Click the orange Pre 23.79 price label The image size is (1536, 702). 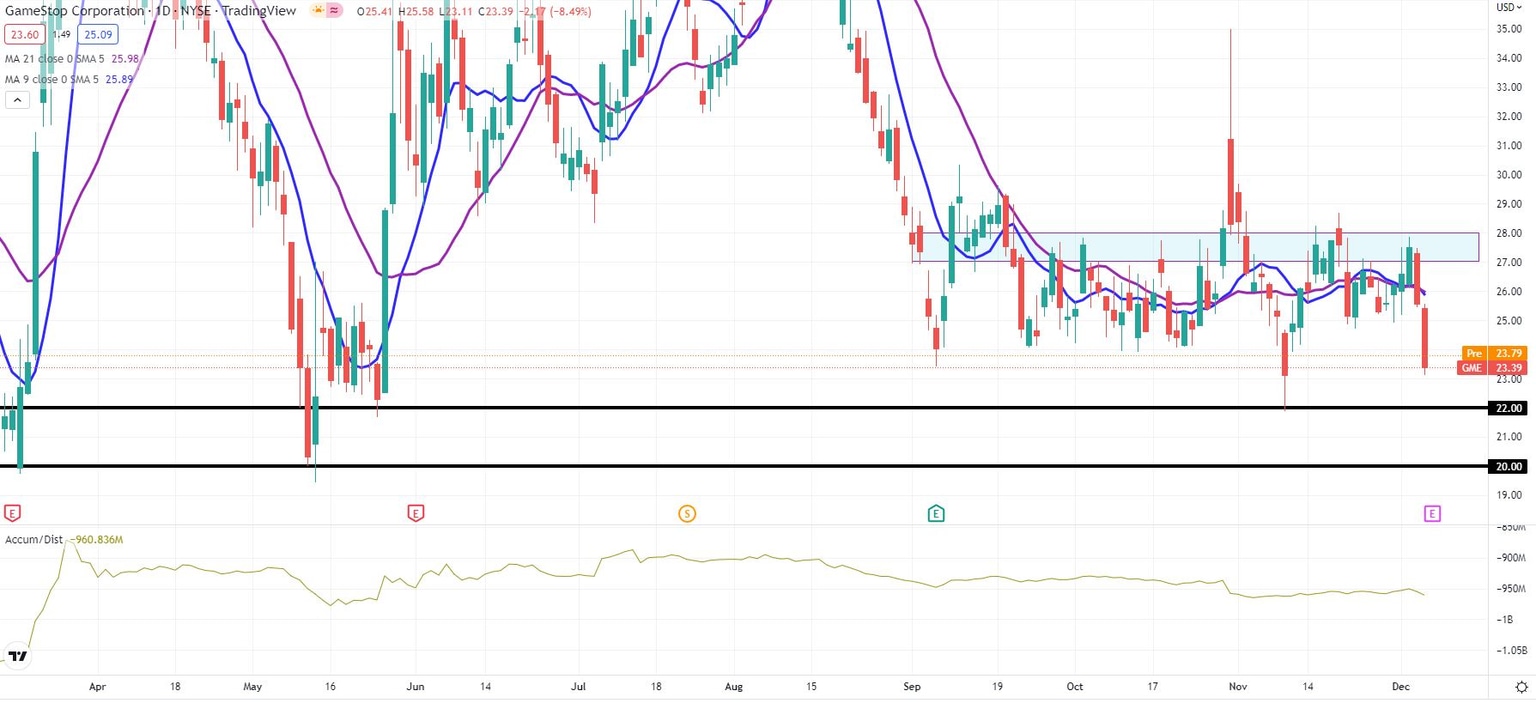(x=1494, y=353)
